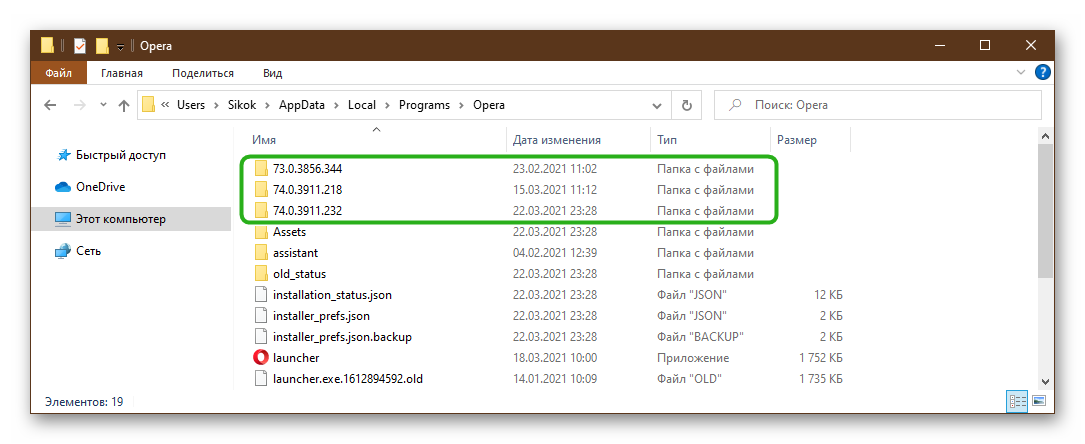Click the Сеть network icon
The image size is (1085, 444).
coord(63,251)
